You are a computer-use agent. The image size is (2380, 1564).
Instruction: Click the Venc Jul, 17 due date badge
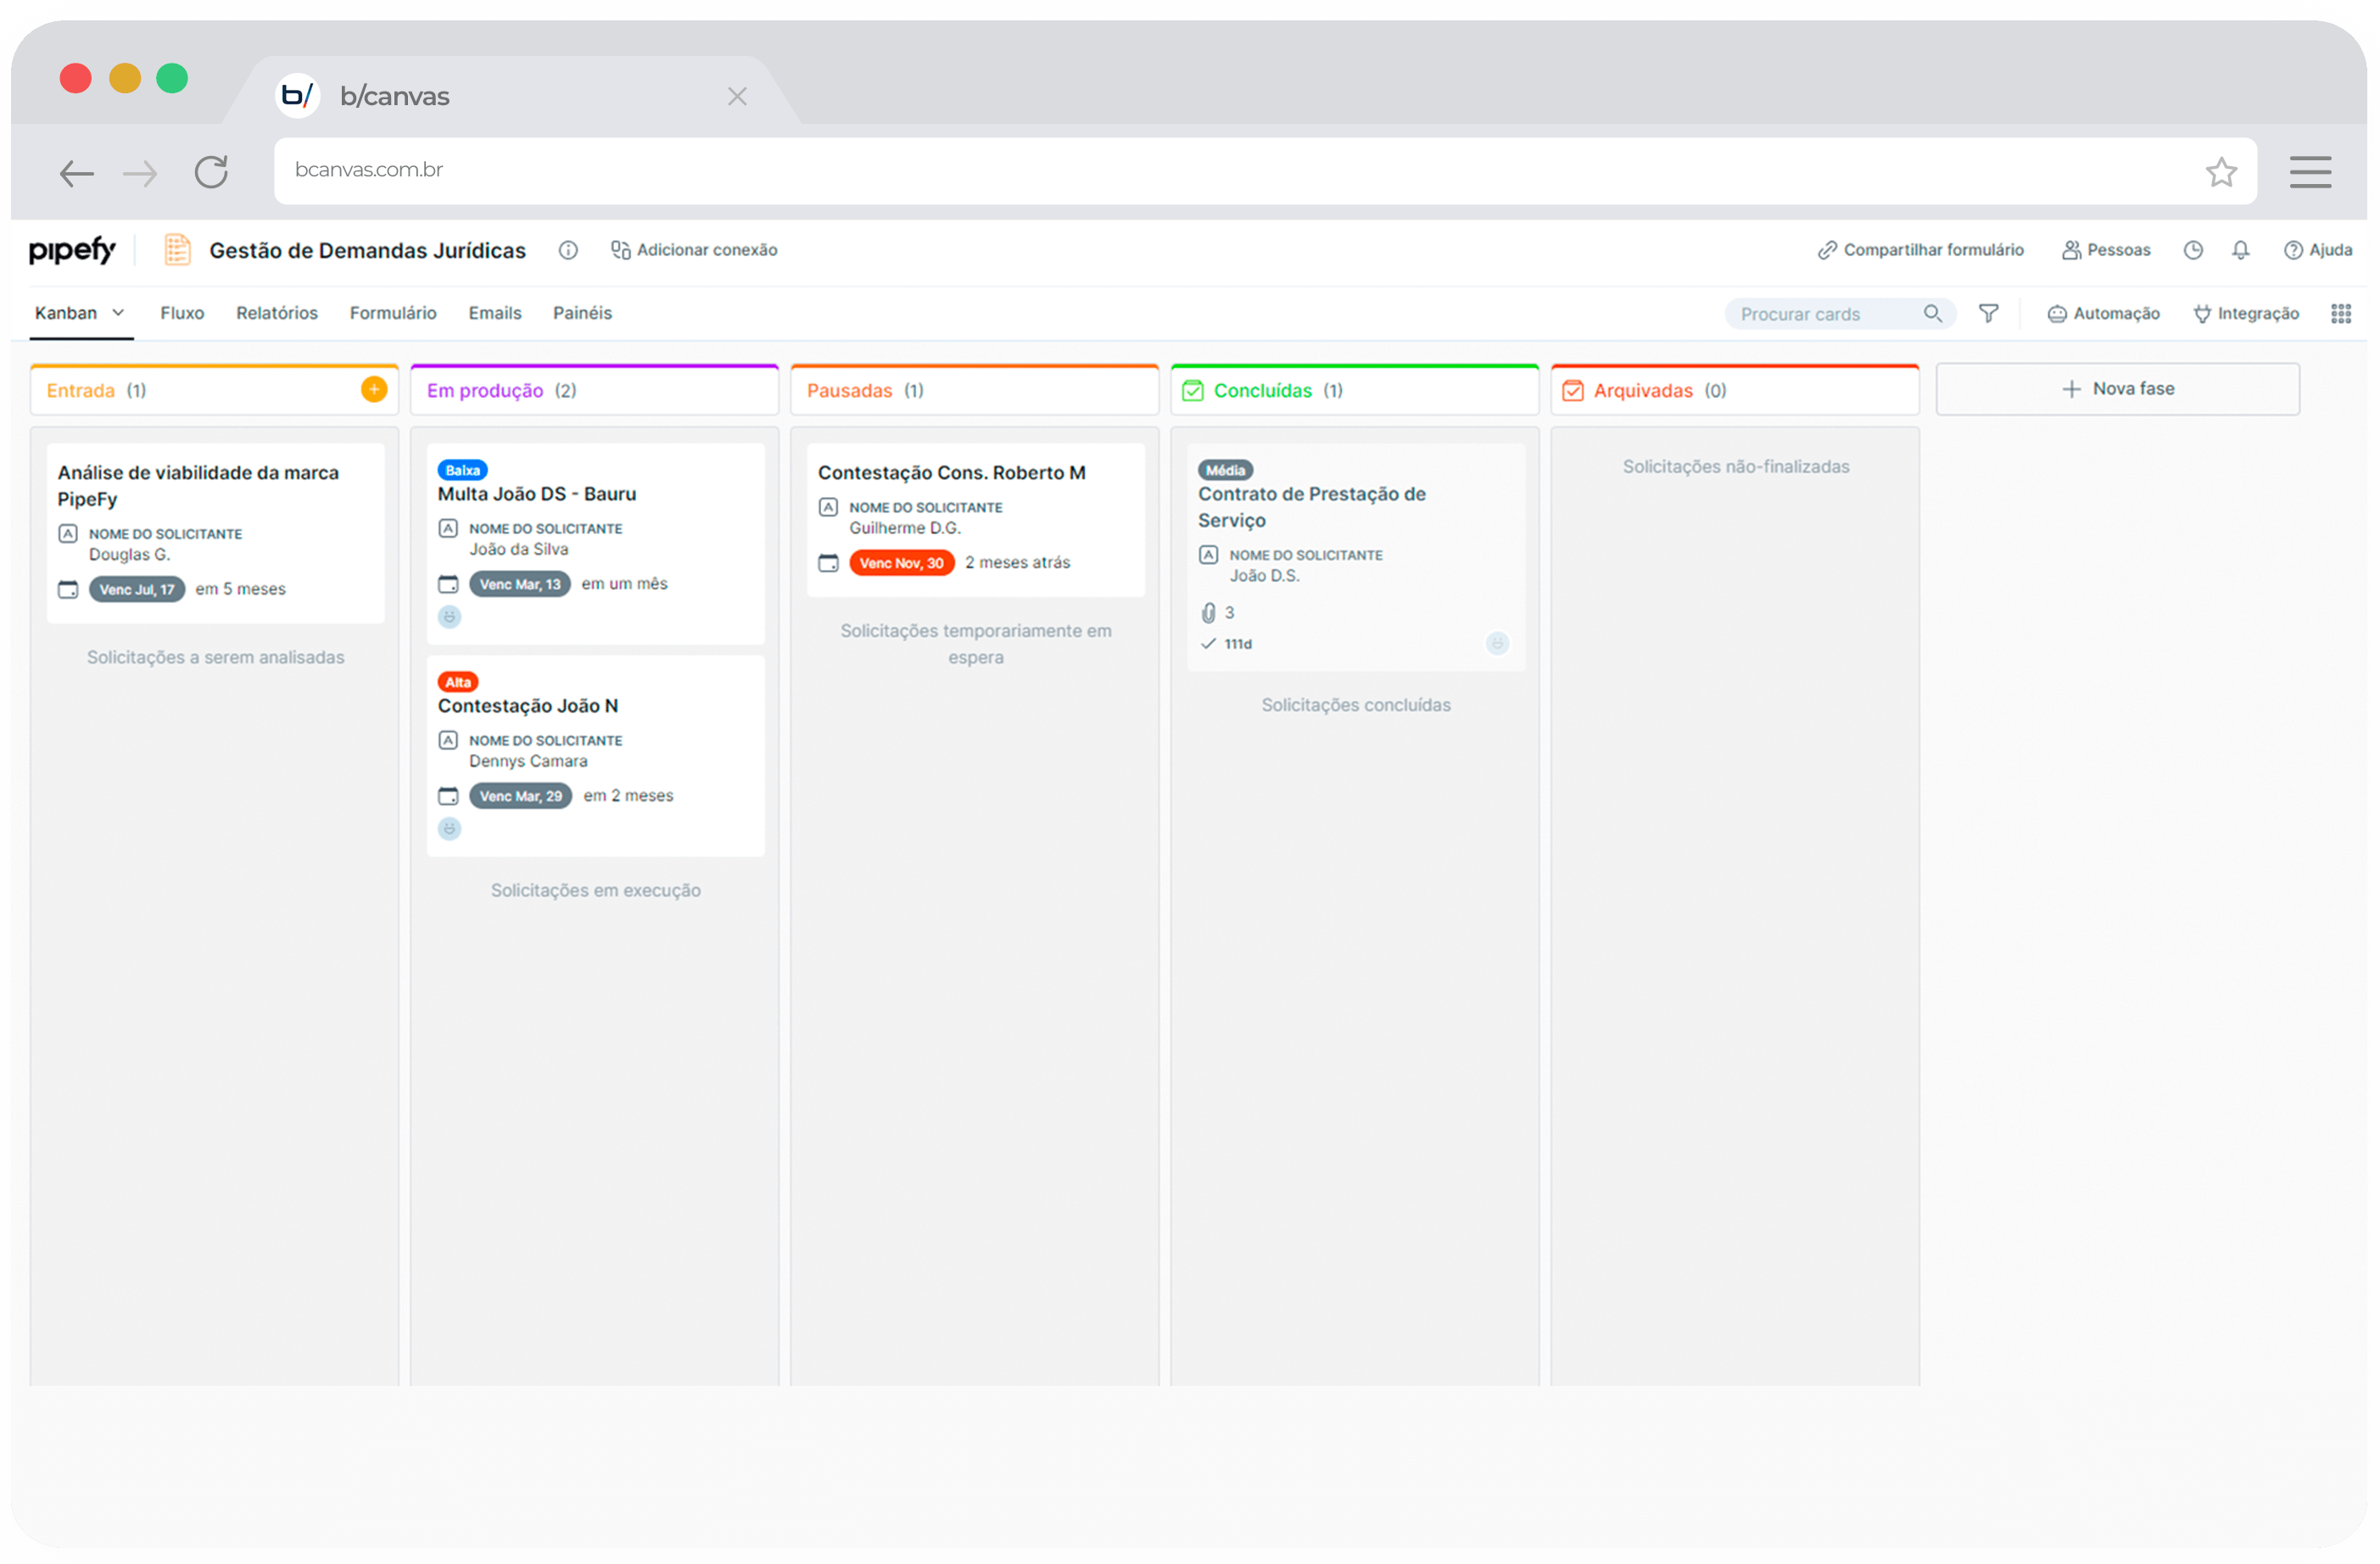point(137,589)
